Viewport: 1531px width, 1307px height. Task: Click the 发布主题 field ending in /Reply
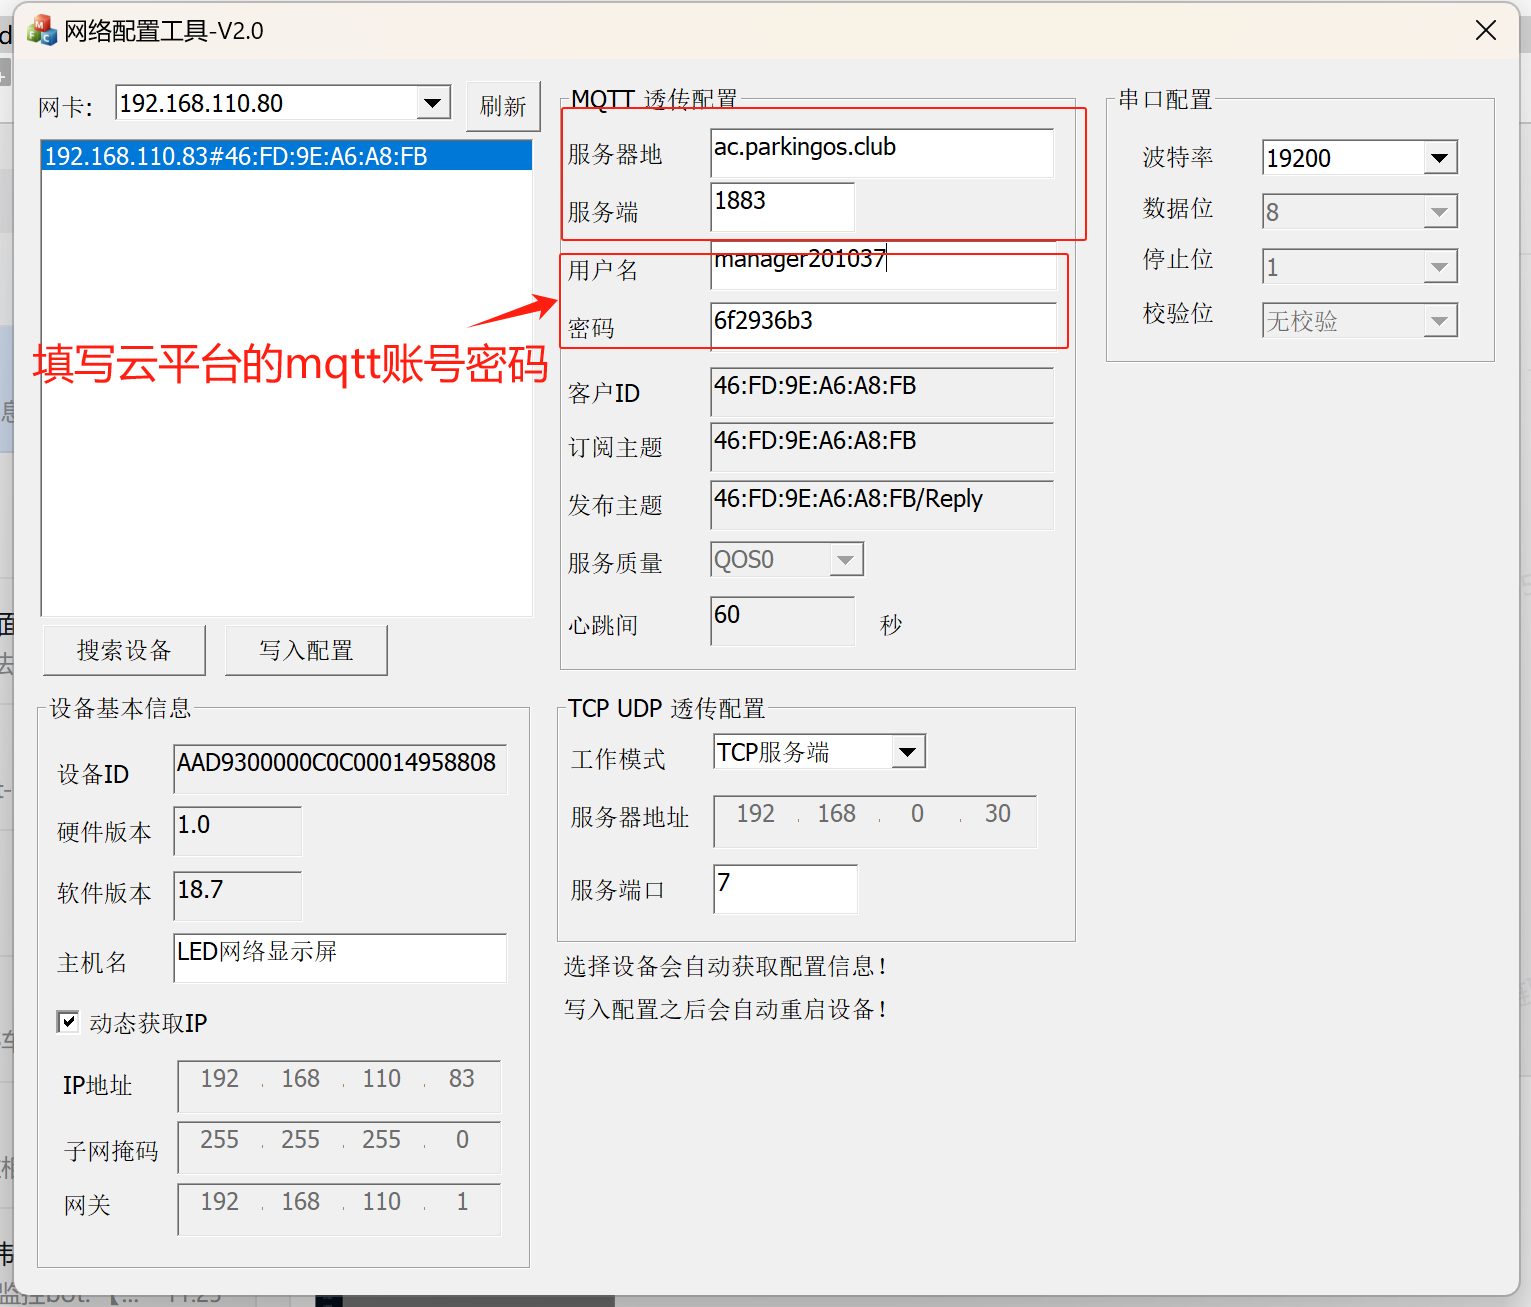882,505
